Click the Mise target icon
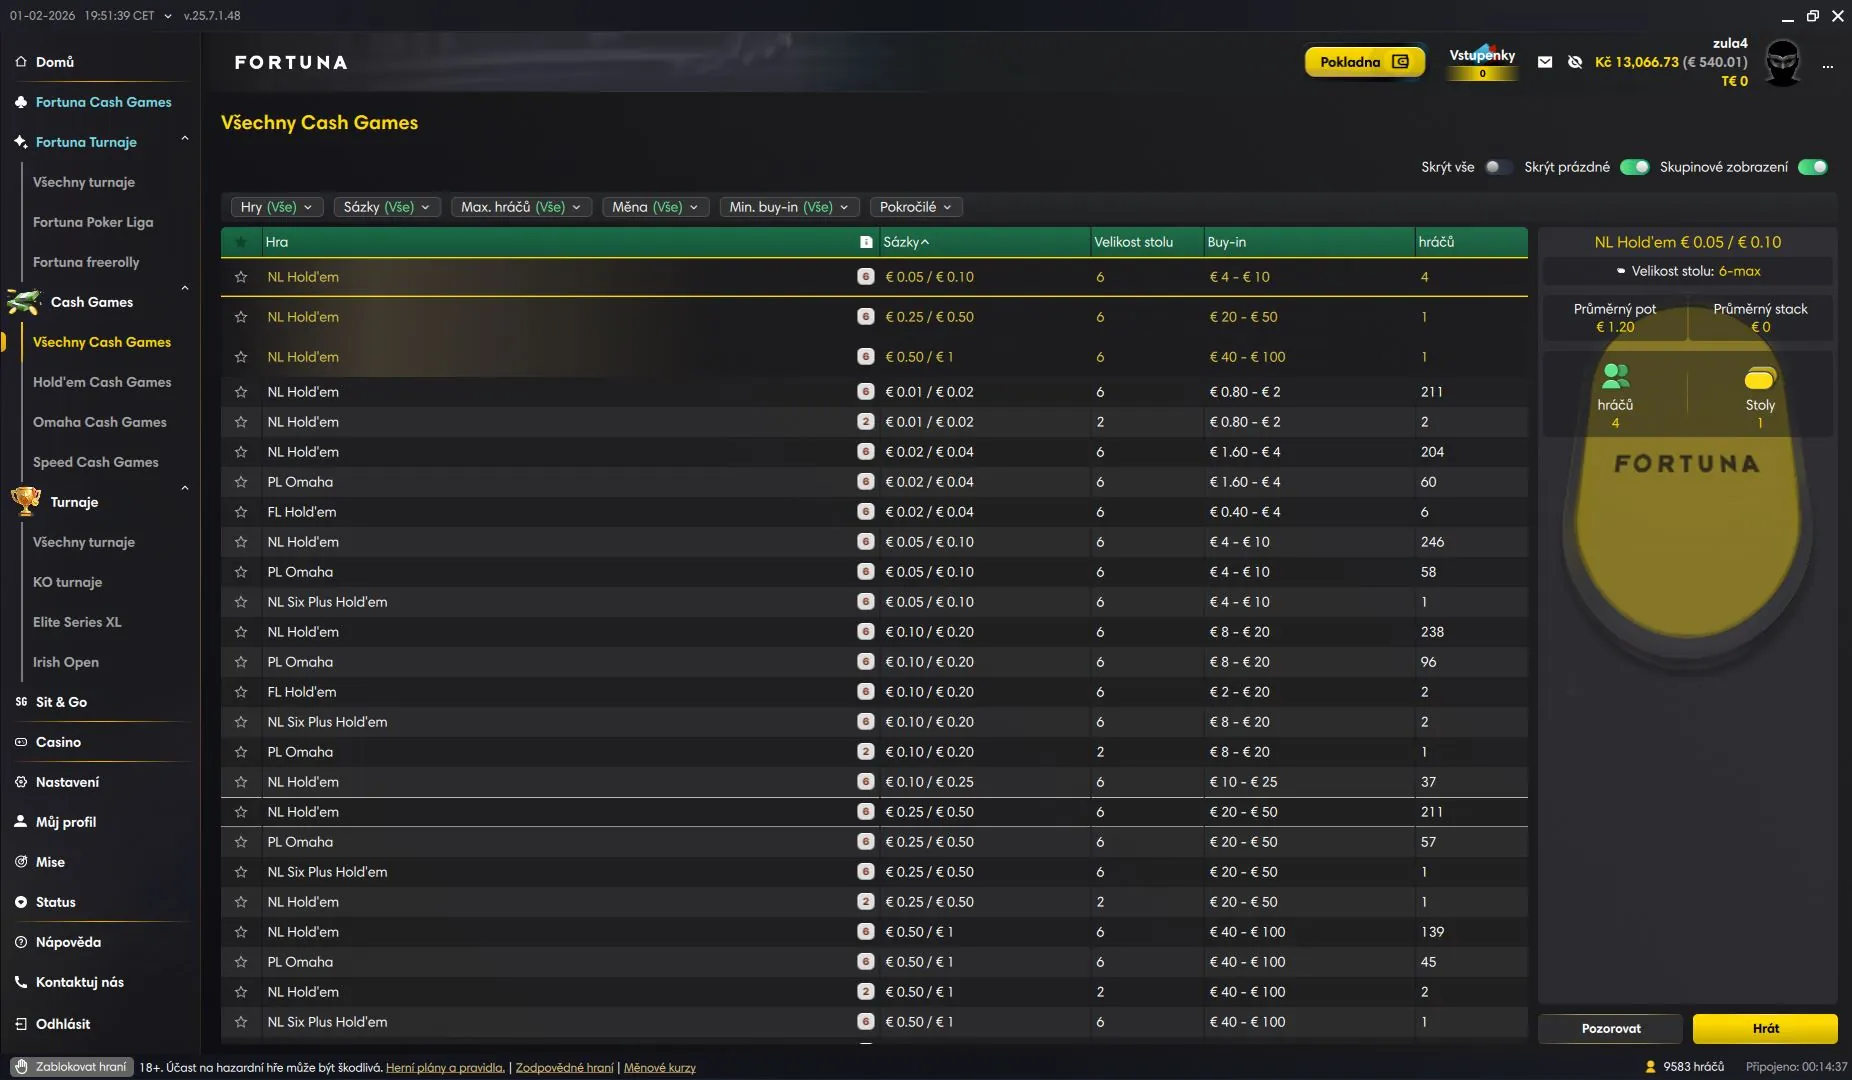Screen dimensions: 1852x1080 pyautogui.click(x=21, y=862)
